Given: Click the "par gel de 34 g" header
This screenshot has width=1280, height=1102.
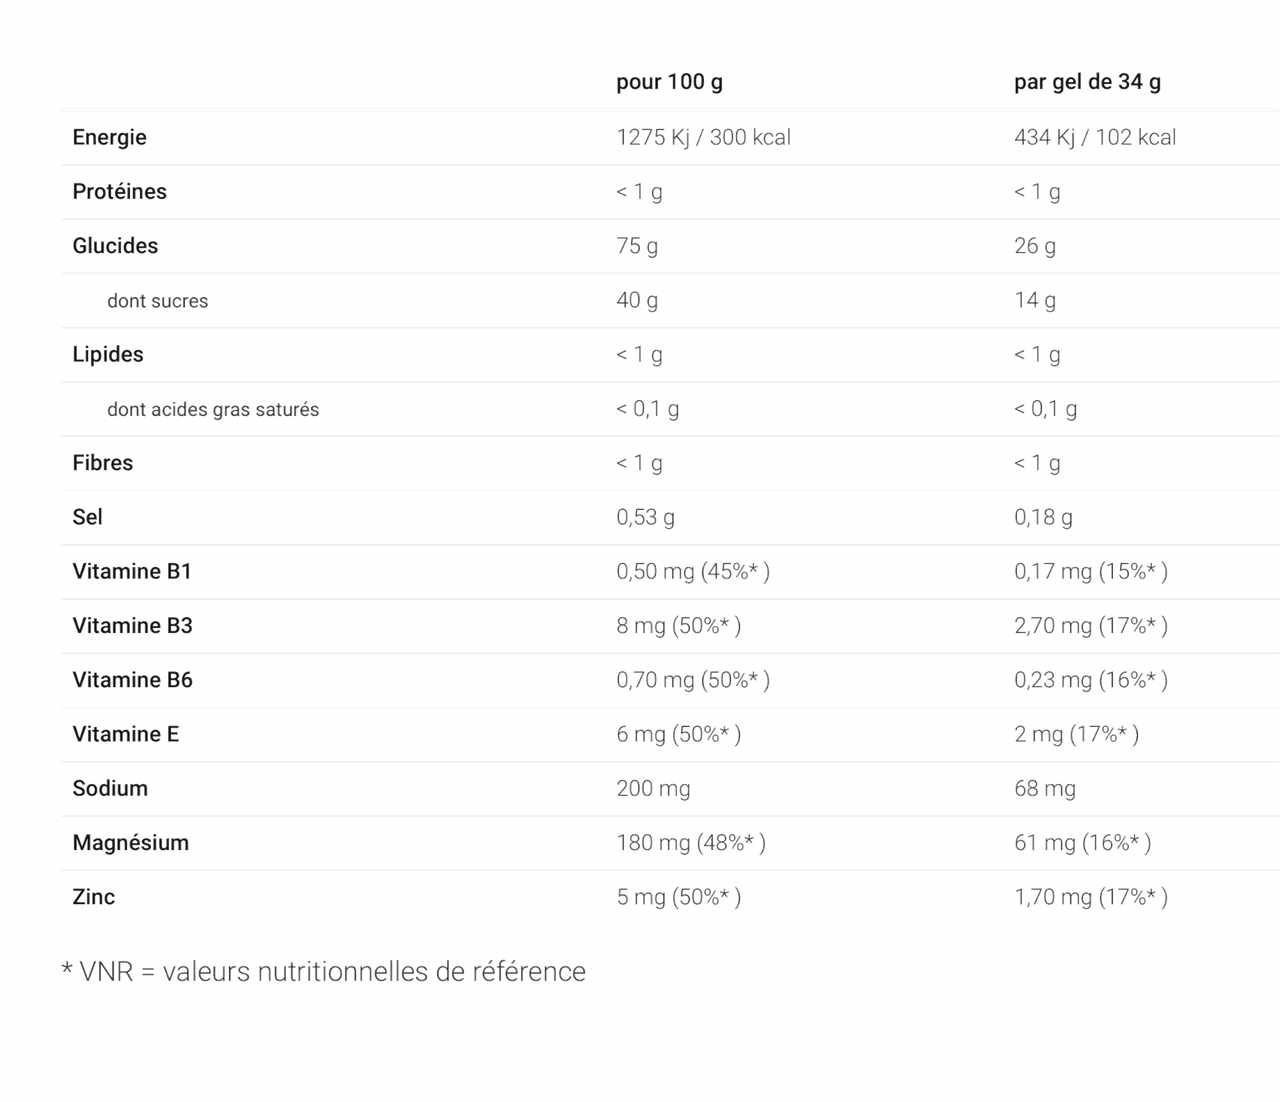Looking at the screenshot, I should (x=1087, y=82).
